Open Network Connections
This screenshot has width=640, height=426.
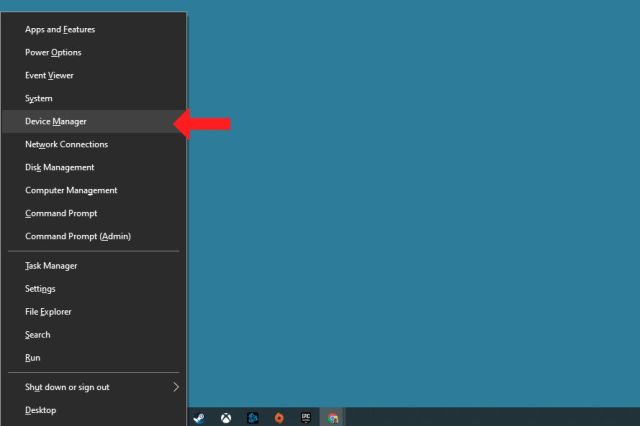point(94,144)
